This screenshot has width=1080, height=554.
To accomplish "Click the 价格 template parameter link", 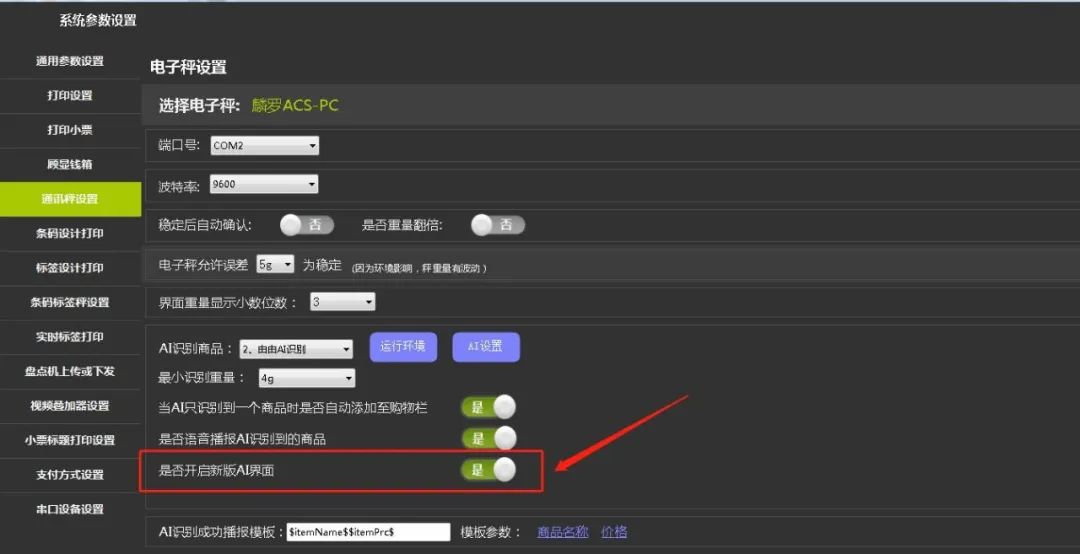I will pyautogui.click(x=614, y=532).
